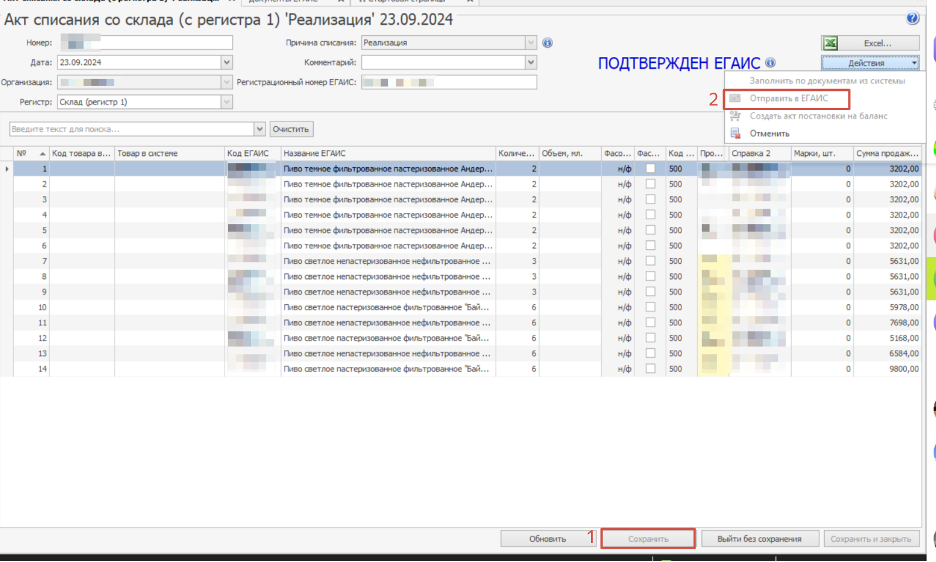Choose Отменить in the actions menu

(769, 134)
